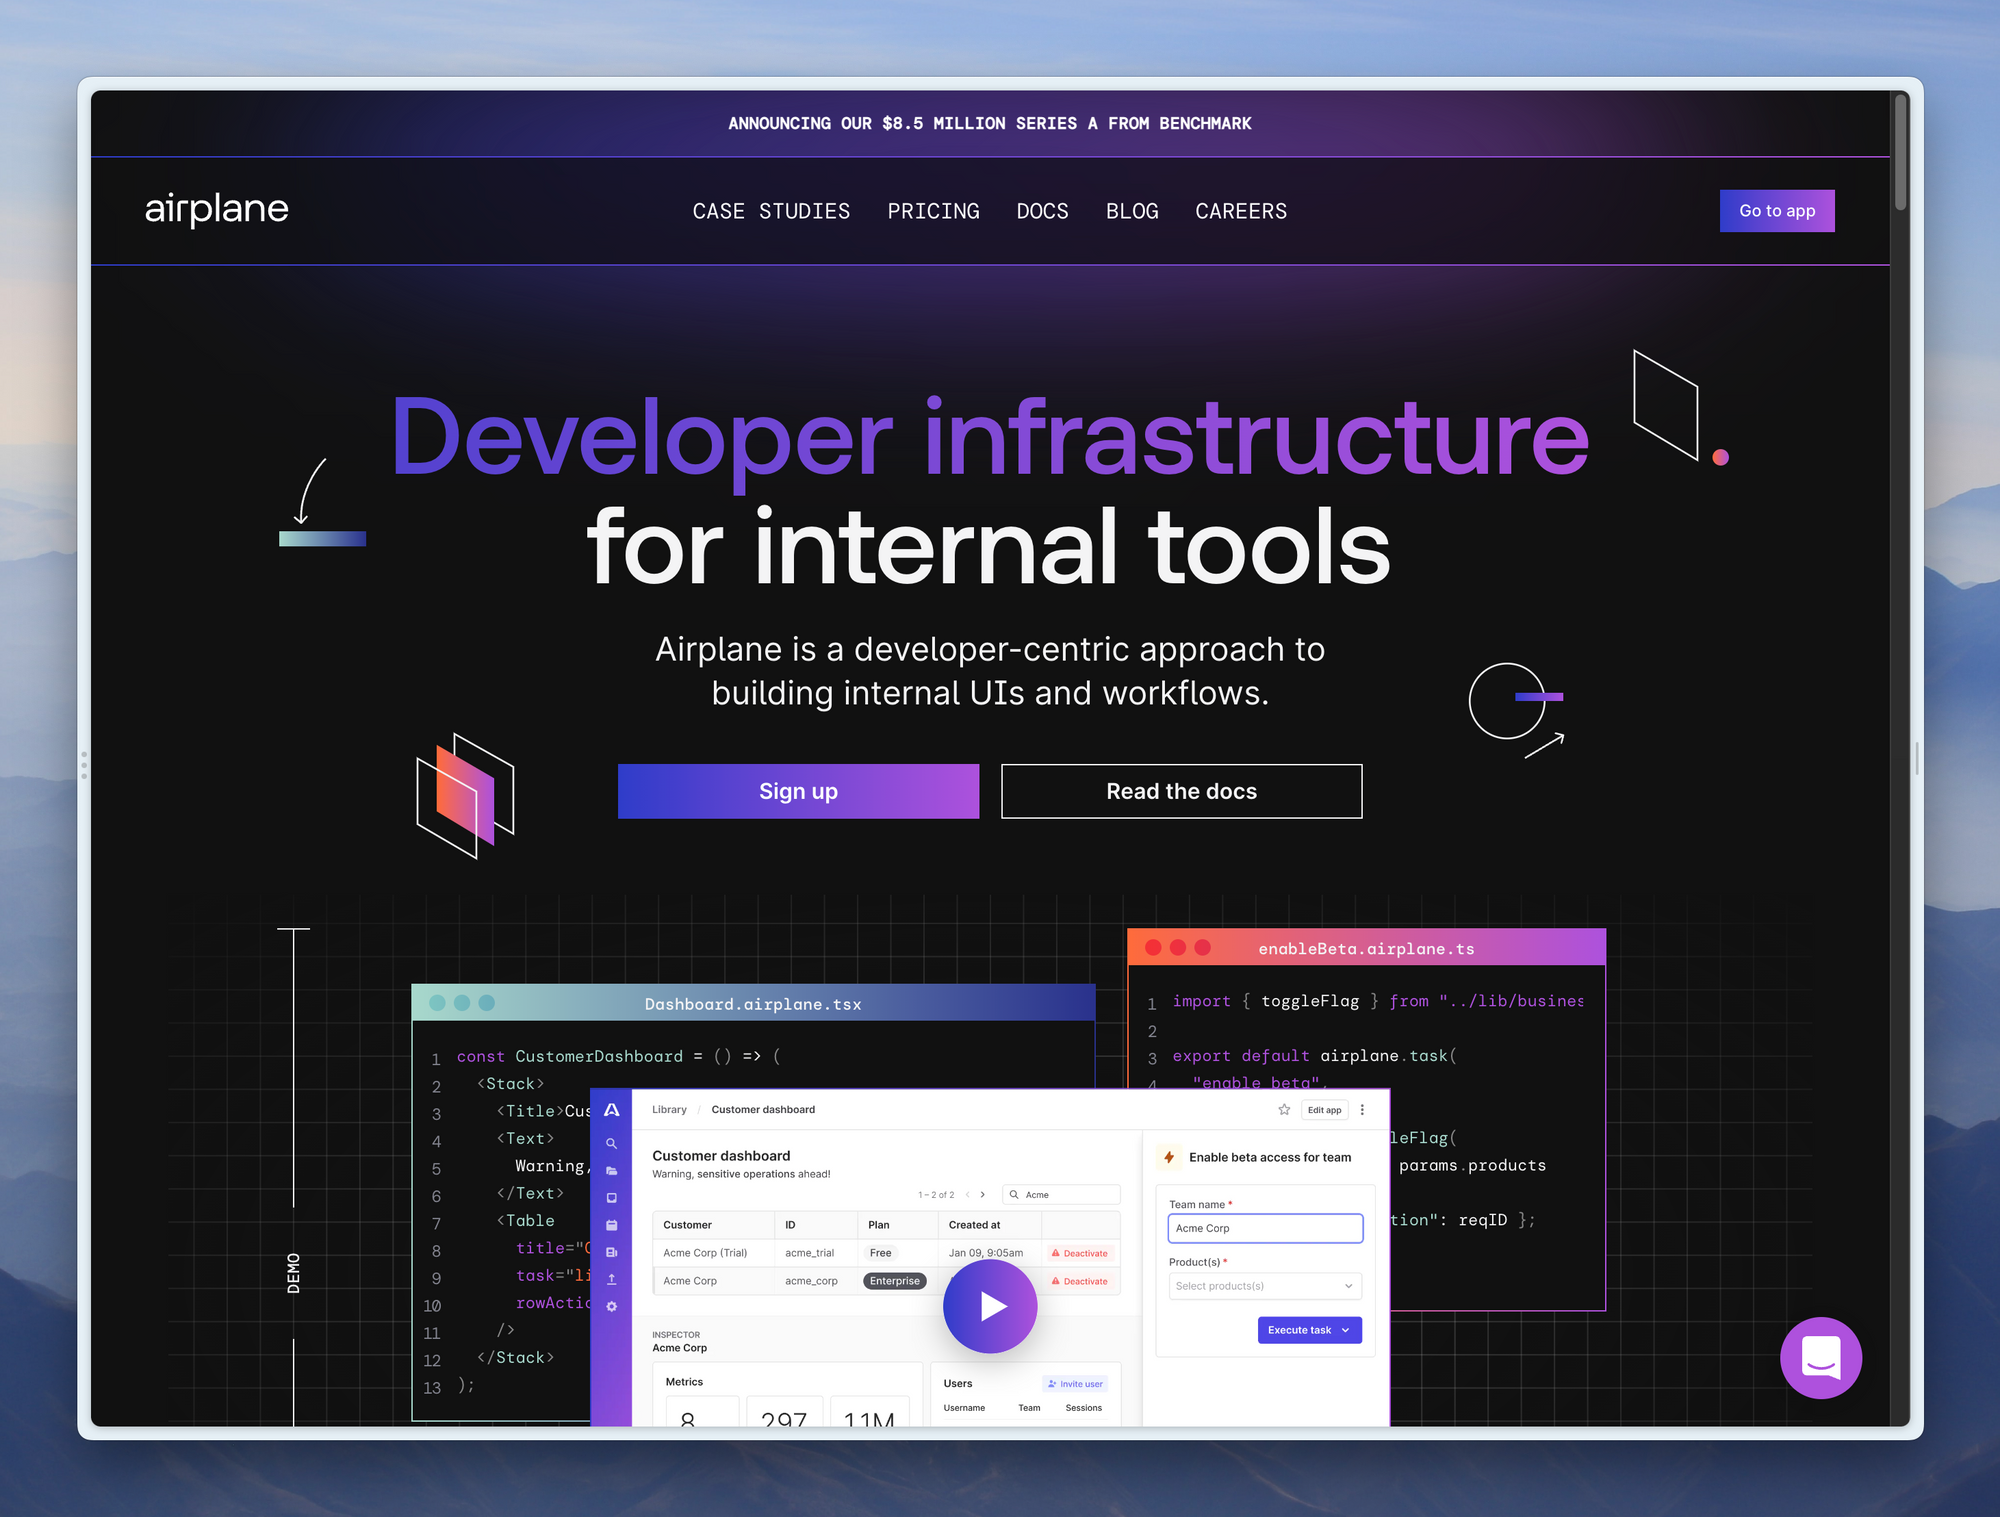The image size is (2000, 1517).
Task: Open the CAREERS page
Action: point(1241,211)
